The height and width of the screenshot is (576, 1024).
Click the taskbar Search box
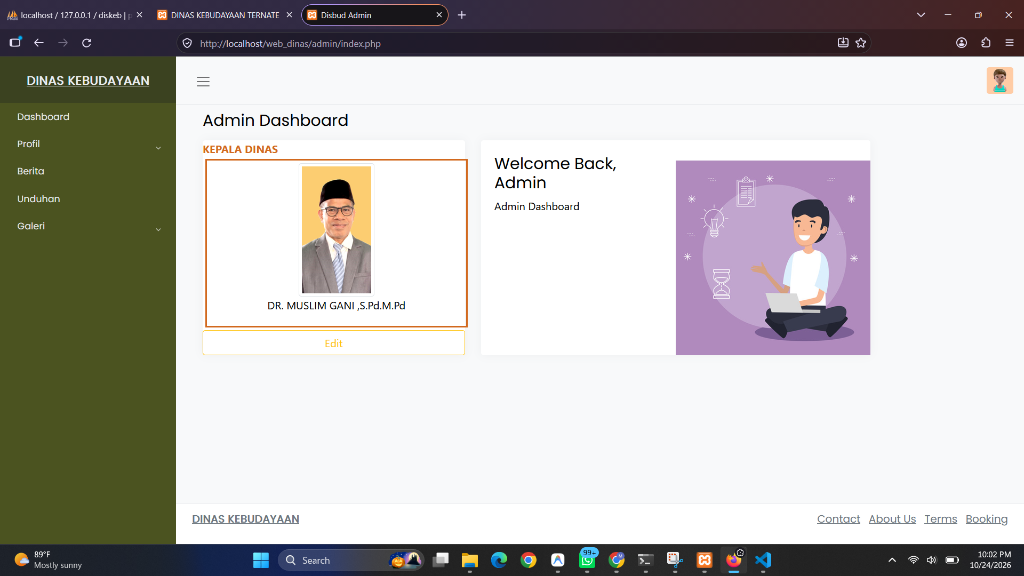[351, 560]
